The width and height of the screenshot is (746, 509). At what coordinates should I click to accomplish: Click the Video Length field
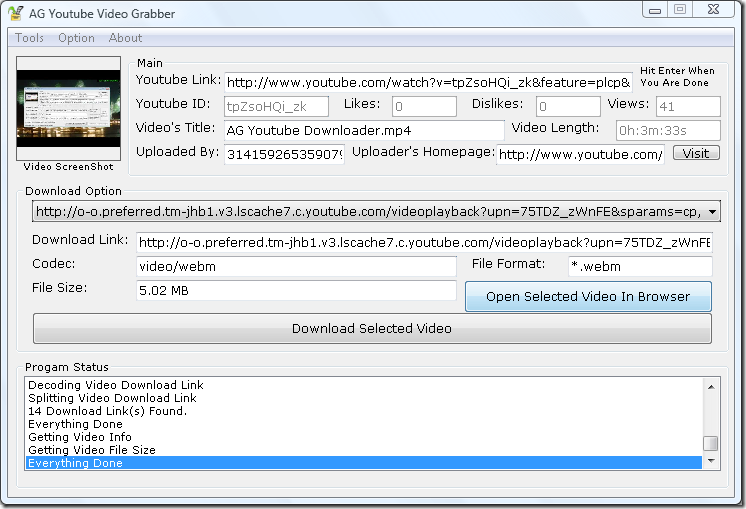(x=668, y=130)
